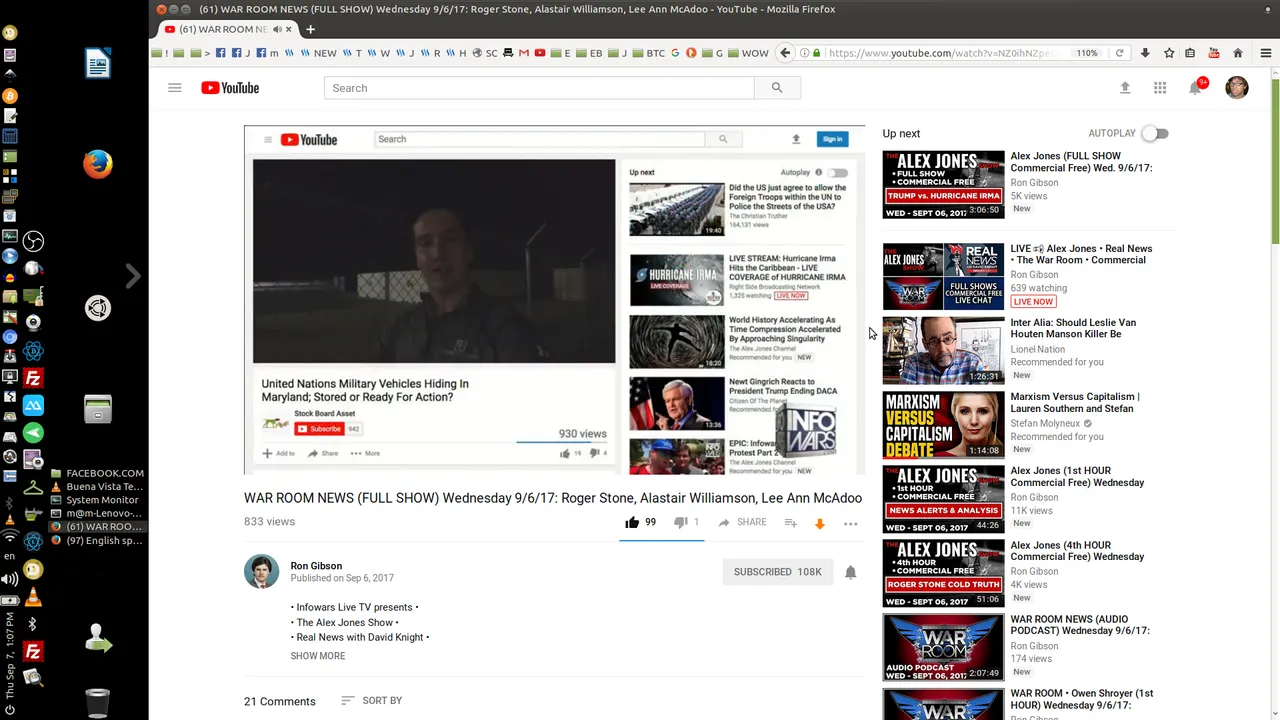The height and width of the screenshot is (720, 1280).
Task: Expand the side panel chevron arrow
Action: pyautogui.click(x=133, y=275)
